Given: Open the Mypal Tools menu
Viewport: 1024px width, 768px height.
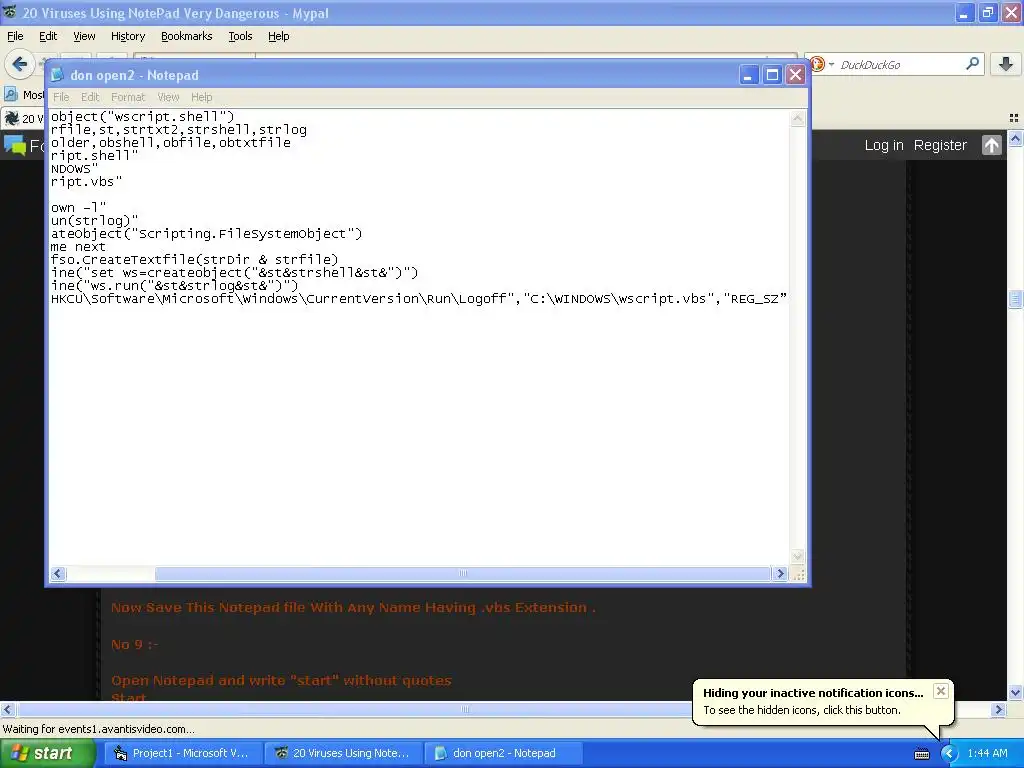Looking at the screenshot, I should 240,36.
